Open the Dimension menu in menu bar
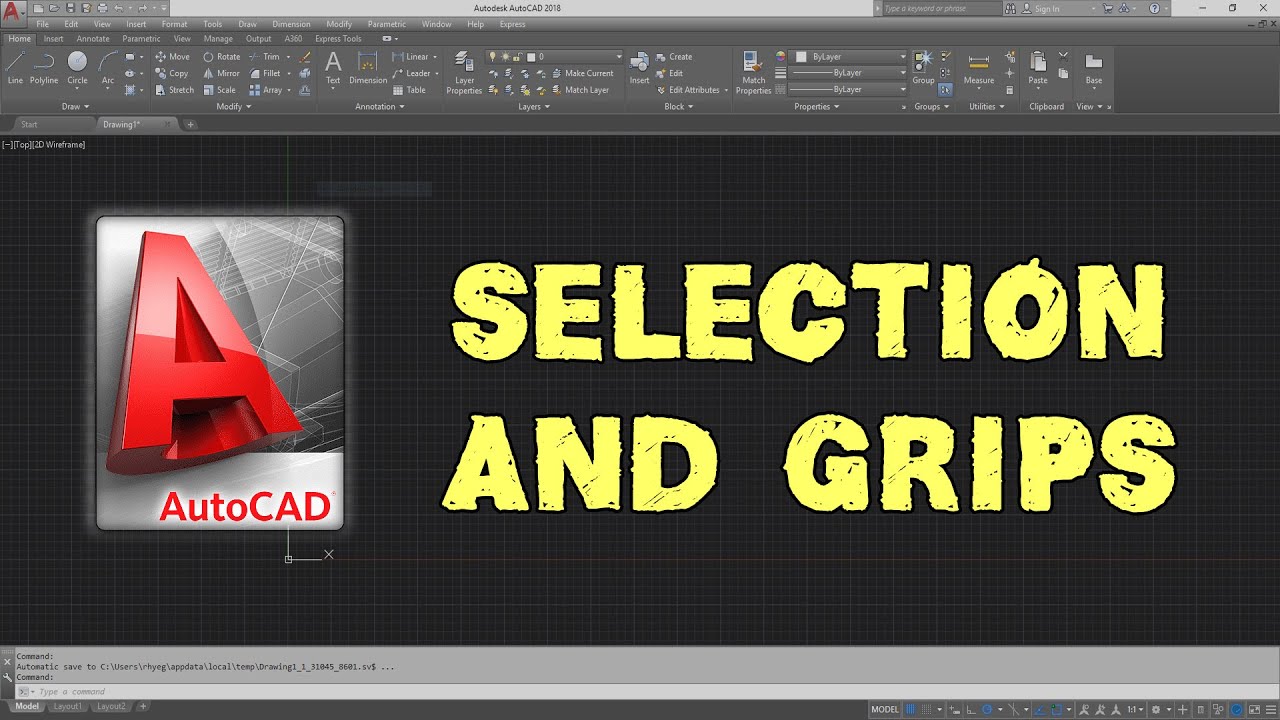 [291, 24]
